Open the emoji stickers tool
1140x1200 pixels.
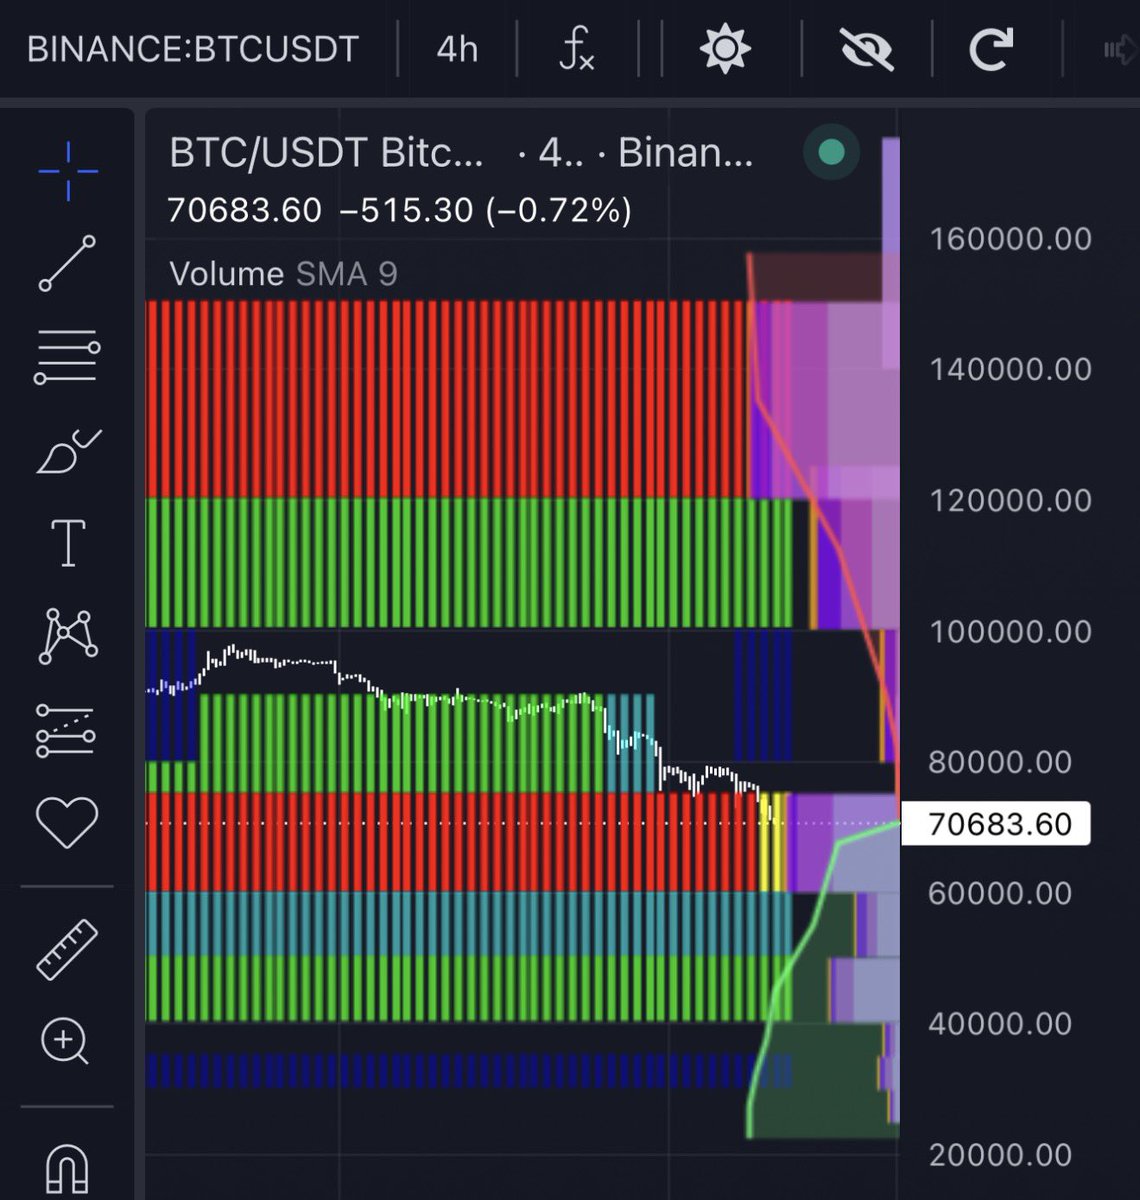(x=66, y=822)
